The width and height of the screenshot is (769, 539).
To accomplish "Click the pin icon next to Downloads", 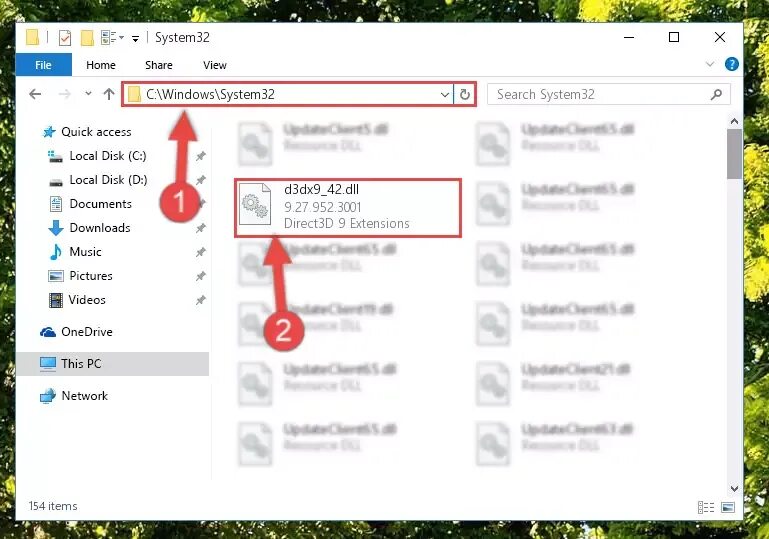I will click(201, 228).
